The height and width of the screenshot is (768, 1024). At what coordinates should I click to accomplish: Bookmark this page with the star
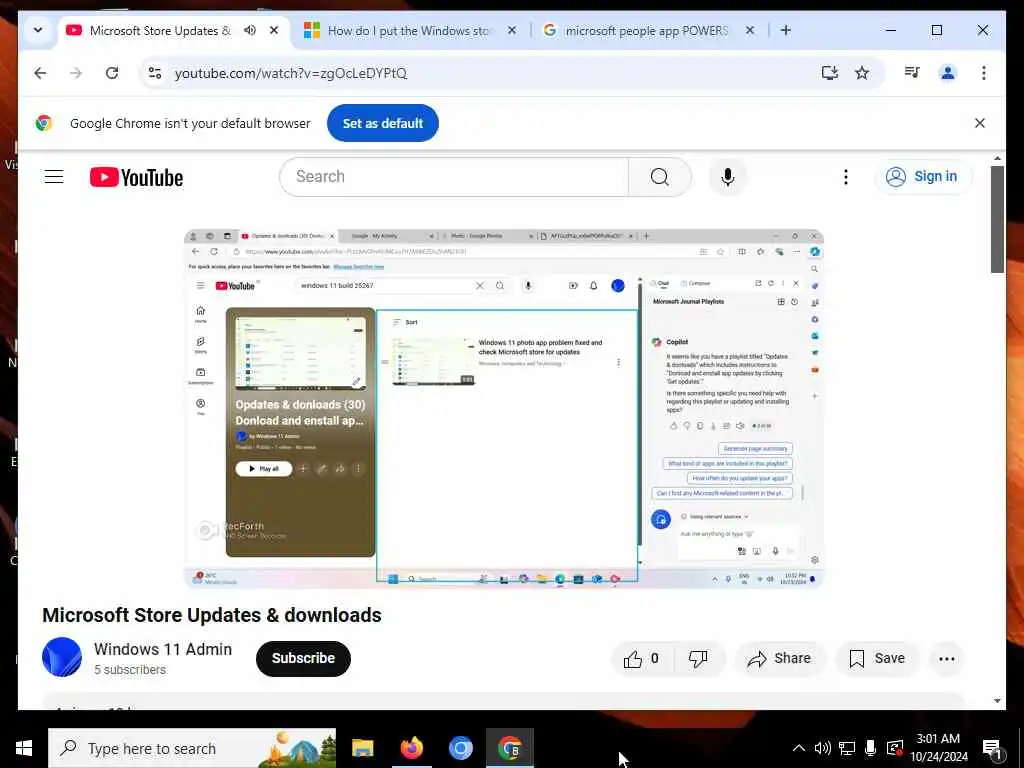coord(862,73)
